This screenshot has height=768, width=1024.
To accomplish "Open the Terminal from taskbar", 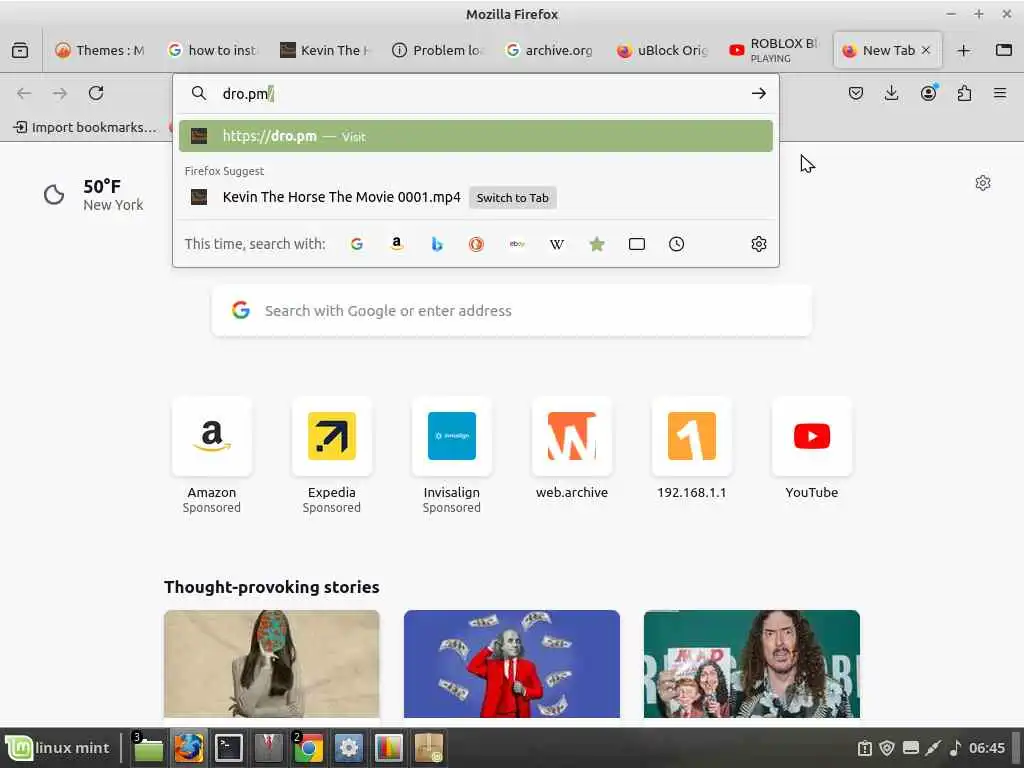I will coord(229,748).
